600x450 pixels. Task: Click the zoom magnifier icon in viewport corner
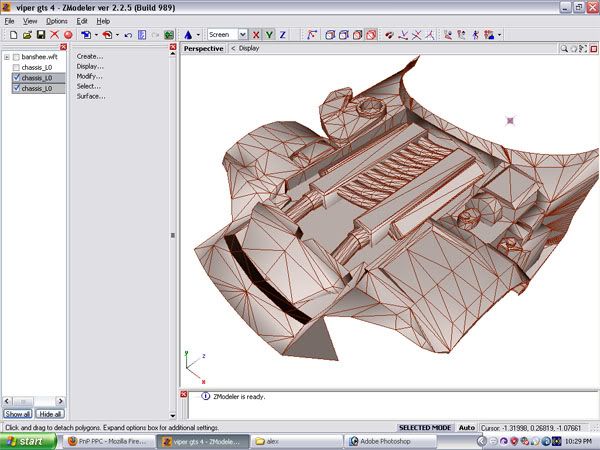564,47
